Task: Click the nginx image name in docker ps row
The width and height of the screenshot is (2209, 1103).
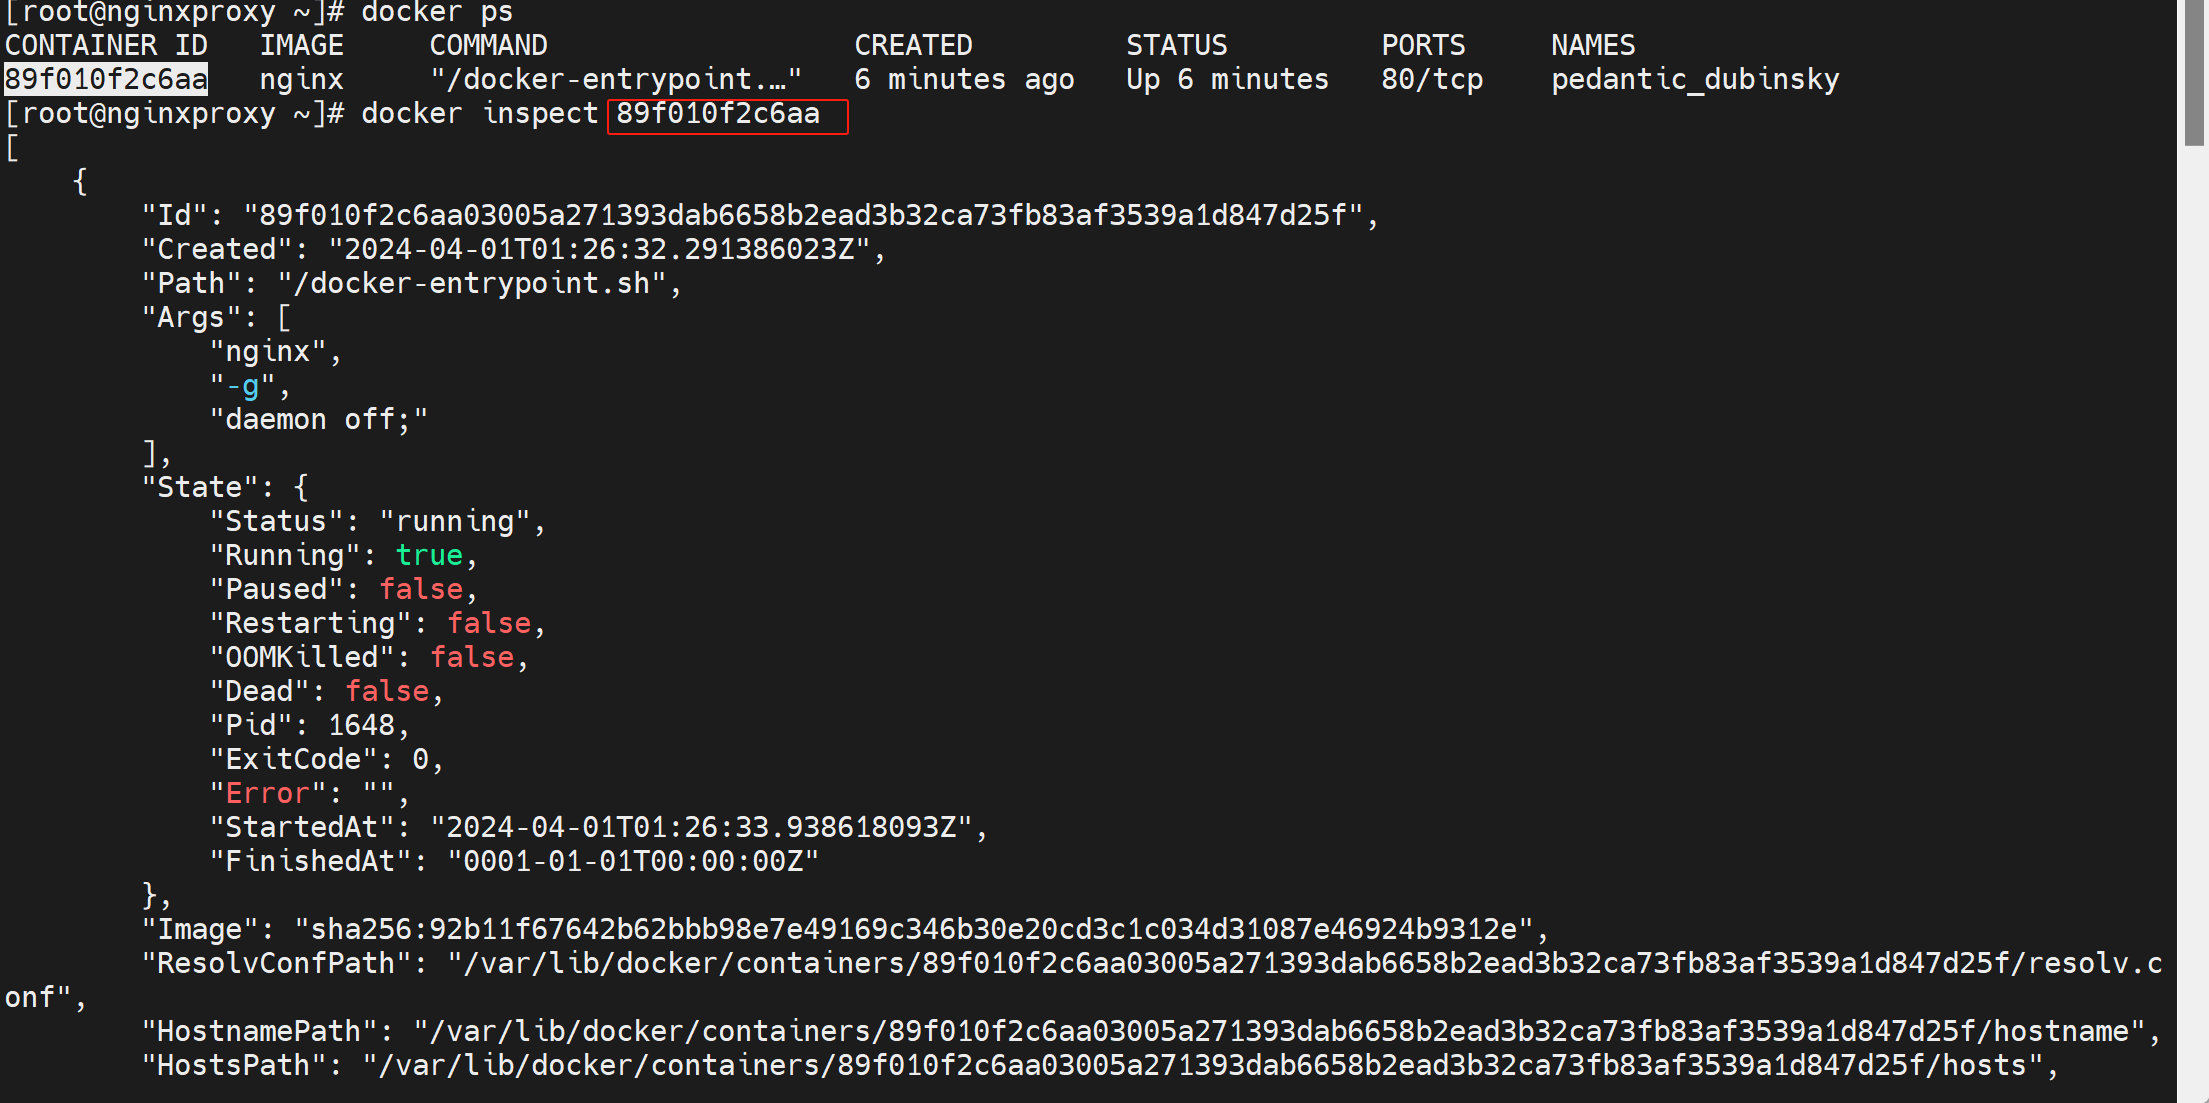Action: click(x=301, y=79)
